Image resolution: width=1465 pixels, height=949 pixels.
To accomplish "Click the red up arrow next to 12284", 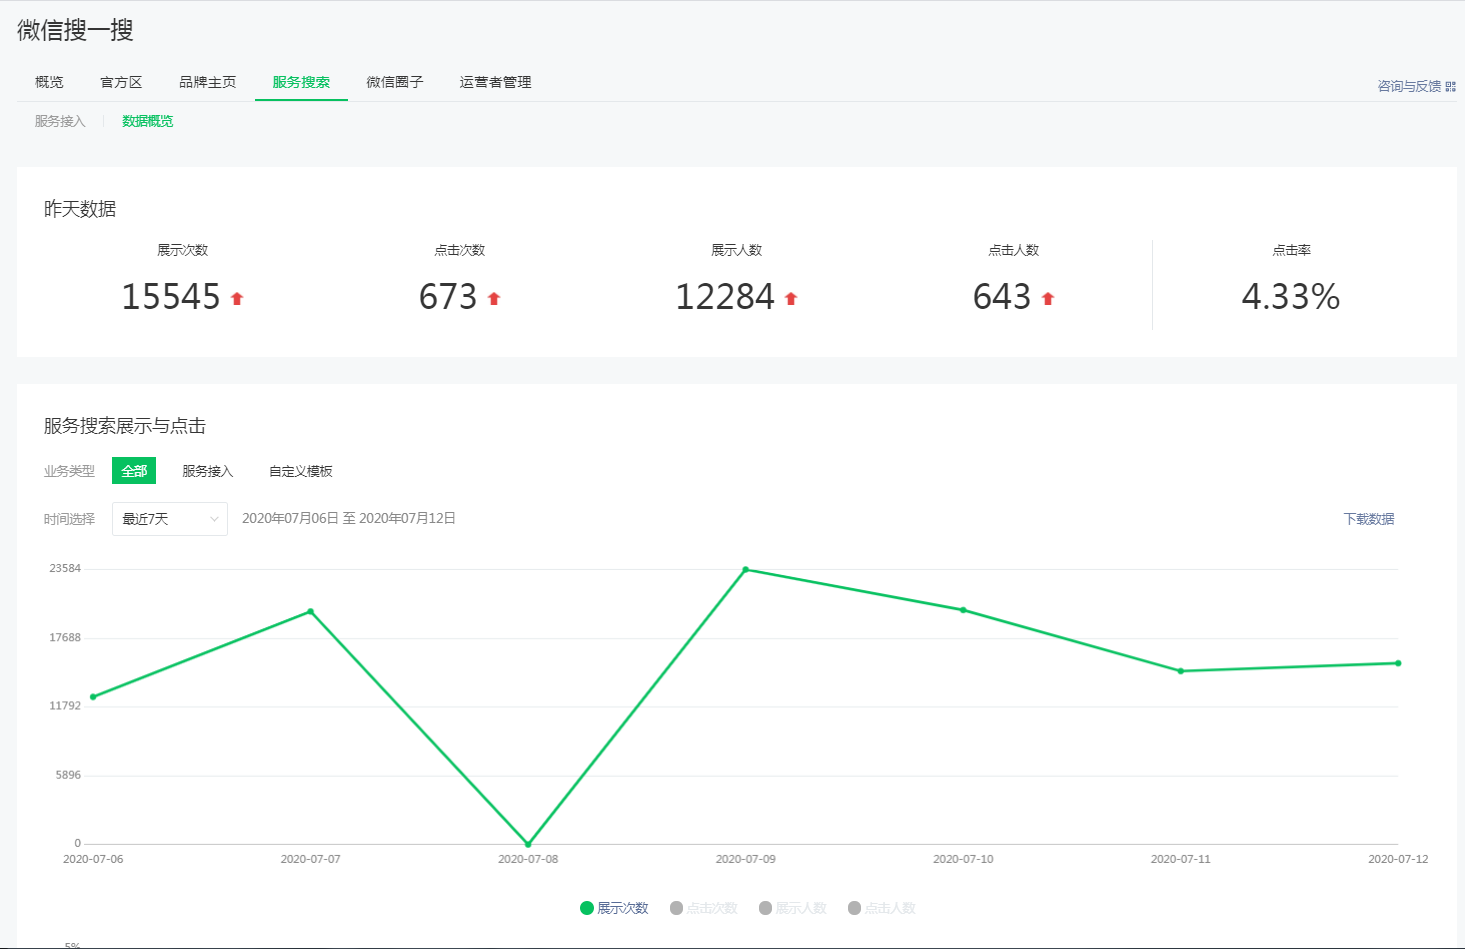I will (791, 298).
